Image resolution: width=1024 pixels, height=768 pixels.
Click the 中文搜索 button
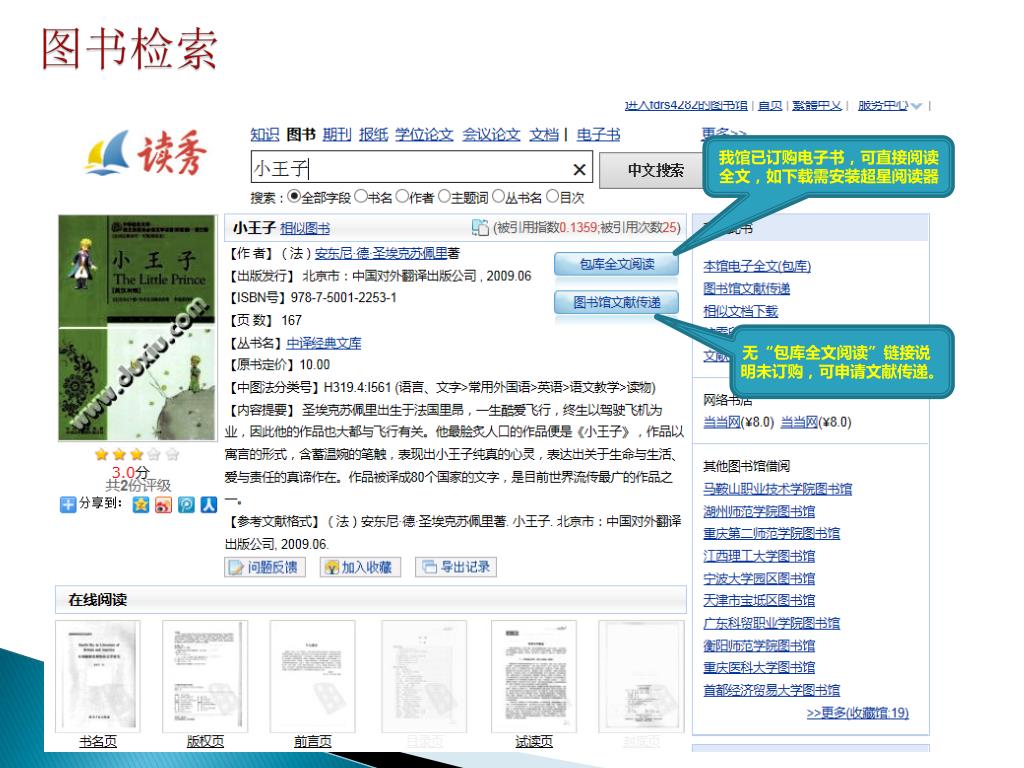[x=654, y=170]
